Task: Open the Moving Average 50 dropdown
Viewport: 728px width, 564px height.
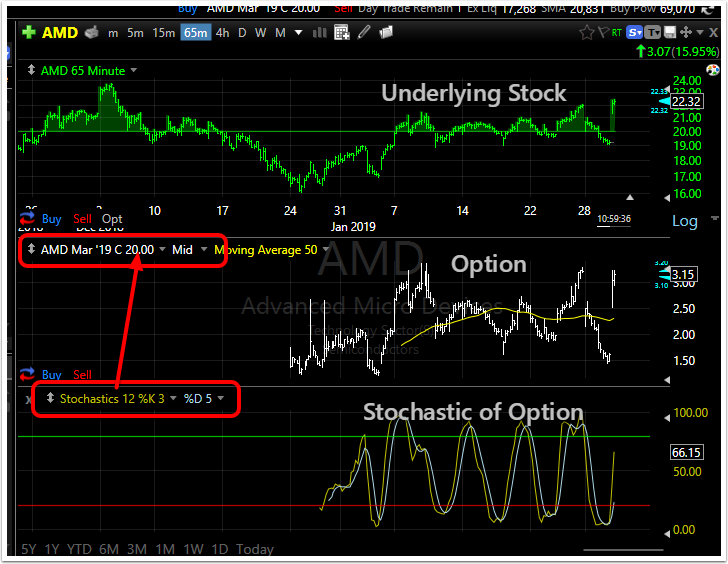Action: tap(325, 249)
